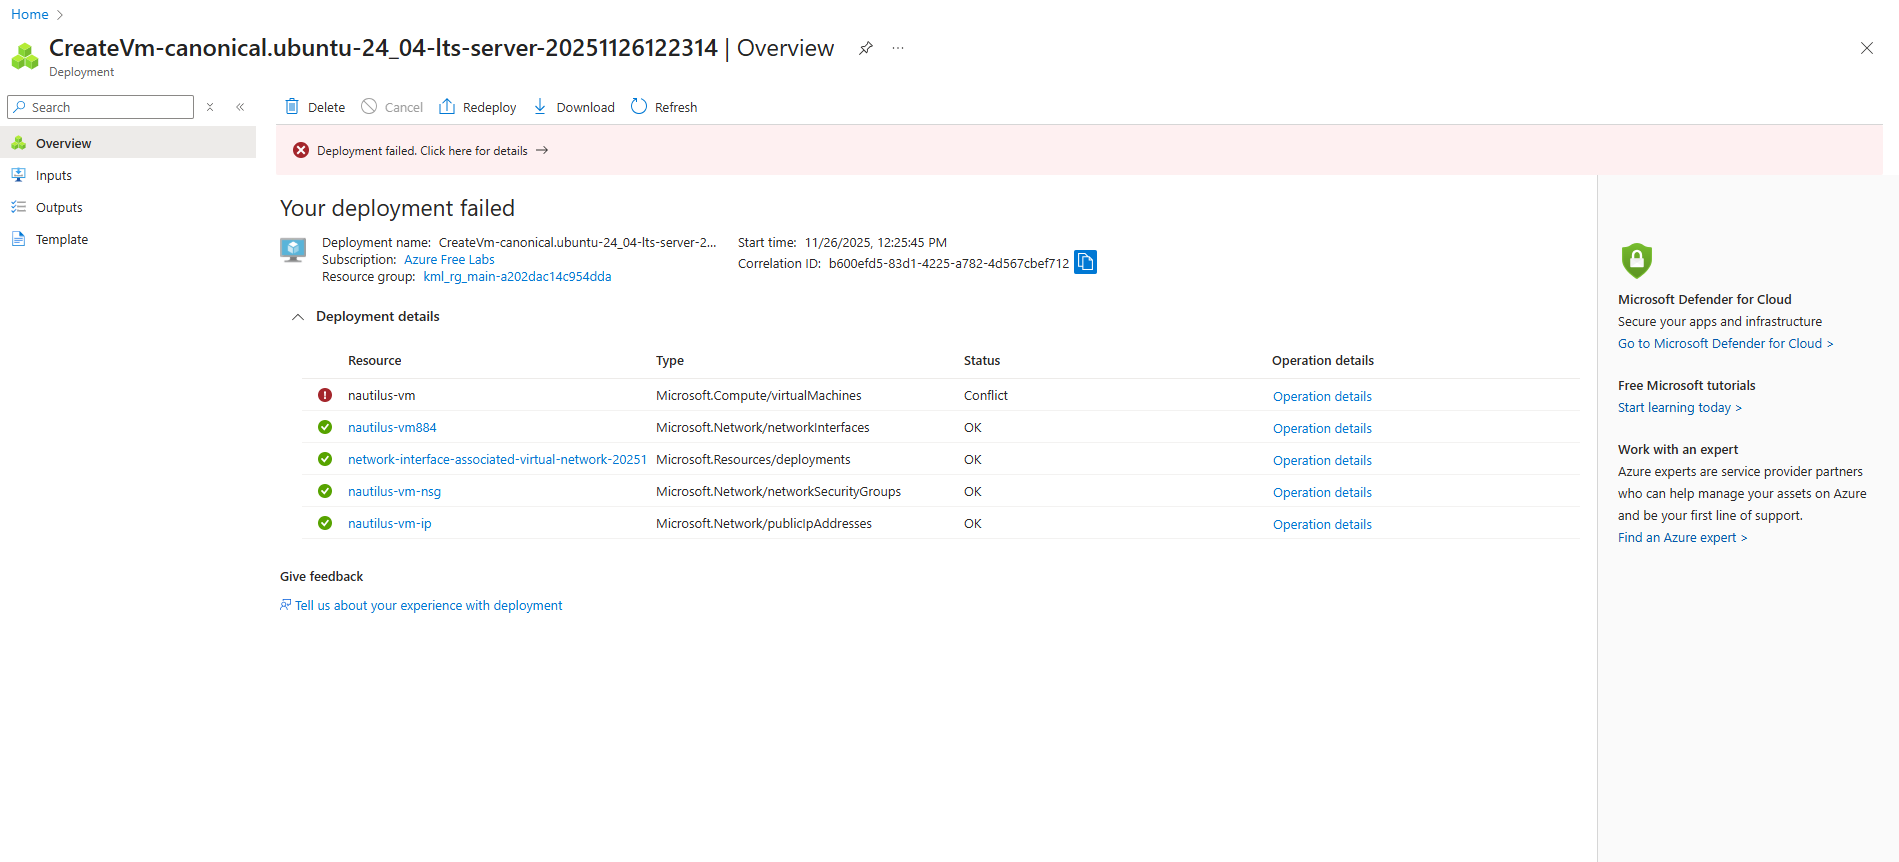Click the Type column header
The image size is (1899, 862).
pyautogui.click(x=670, y=361)
